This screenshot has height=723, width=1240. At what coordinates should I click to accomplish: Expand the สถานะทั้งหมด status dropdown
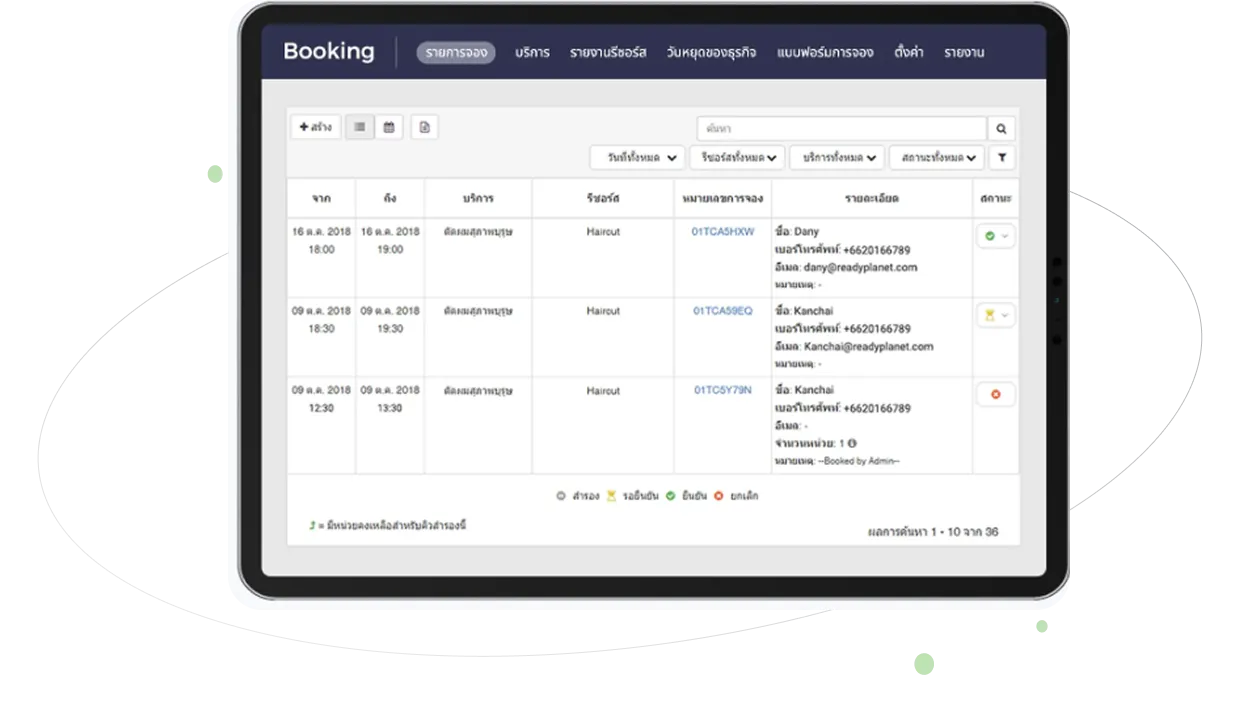(x=936, y=158)
